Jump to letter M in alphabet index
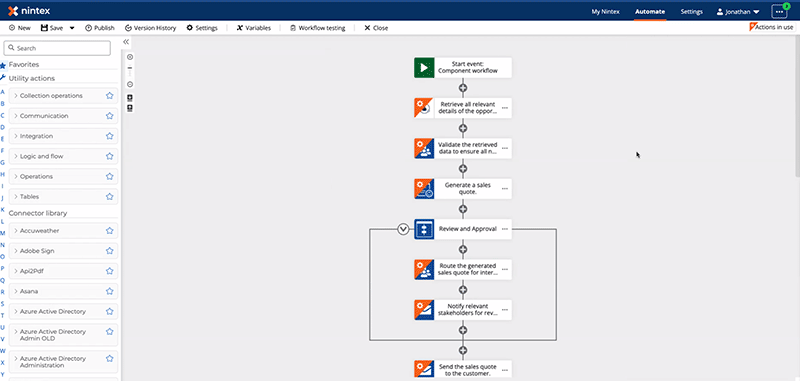The image size is (800, 381). (x=3, y=233)
